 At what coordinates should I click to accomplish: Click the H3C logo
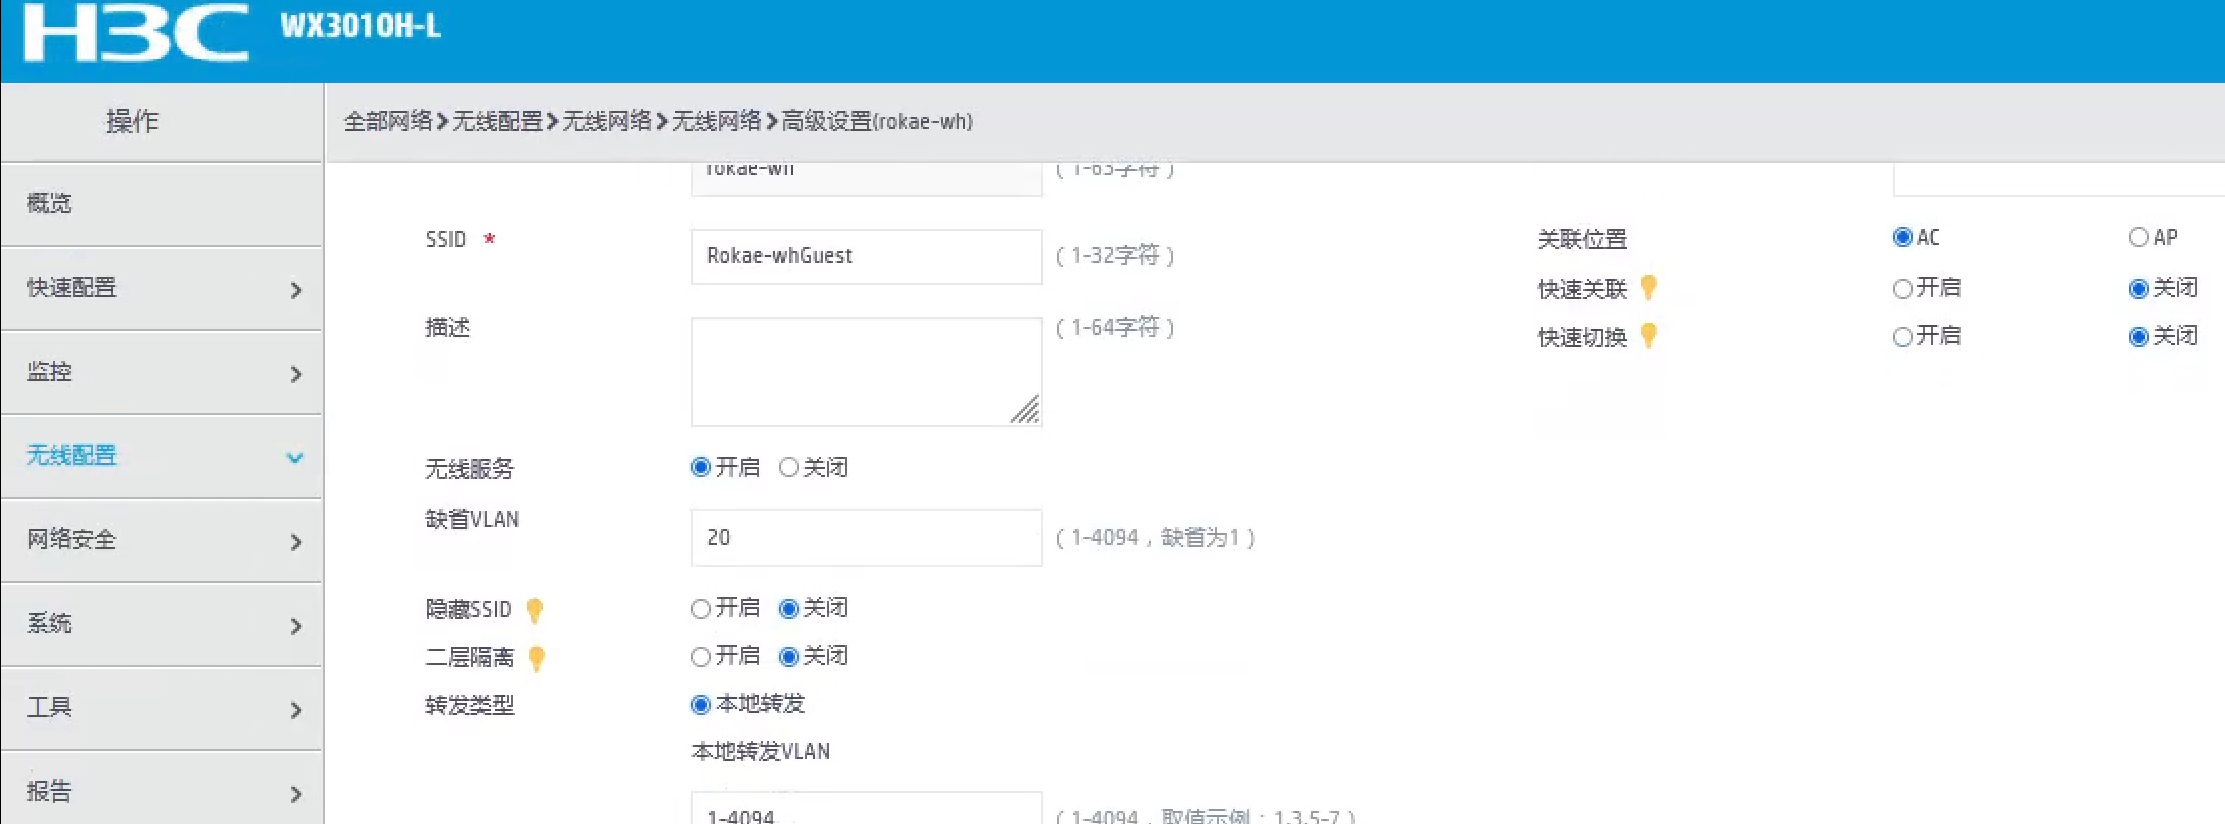(x=135, y=32)
